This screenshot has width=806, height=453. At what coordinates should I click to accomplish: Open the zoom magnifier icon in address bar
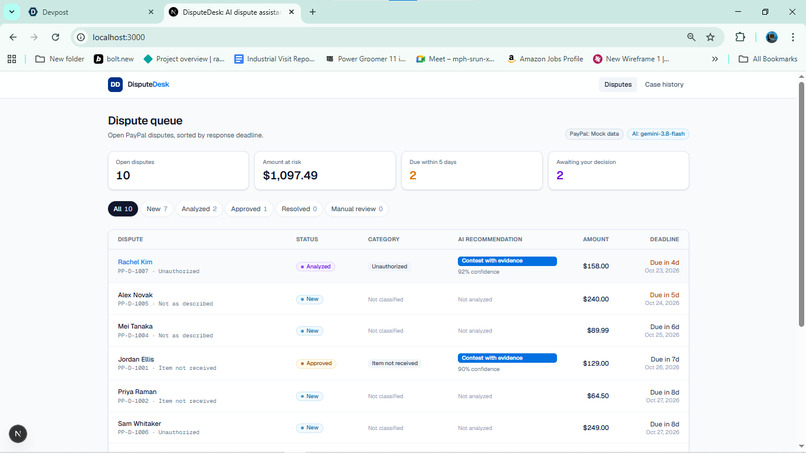pyautogui.click(x=691, y=37)
